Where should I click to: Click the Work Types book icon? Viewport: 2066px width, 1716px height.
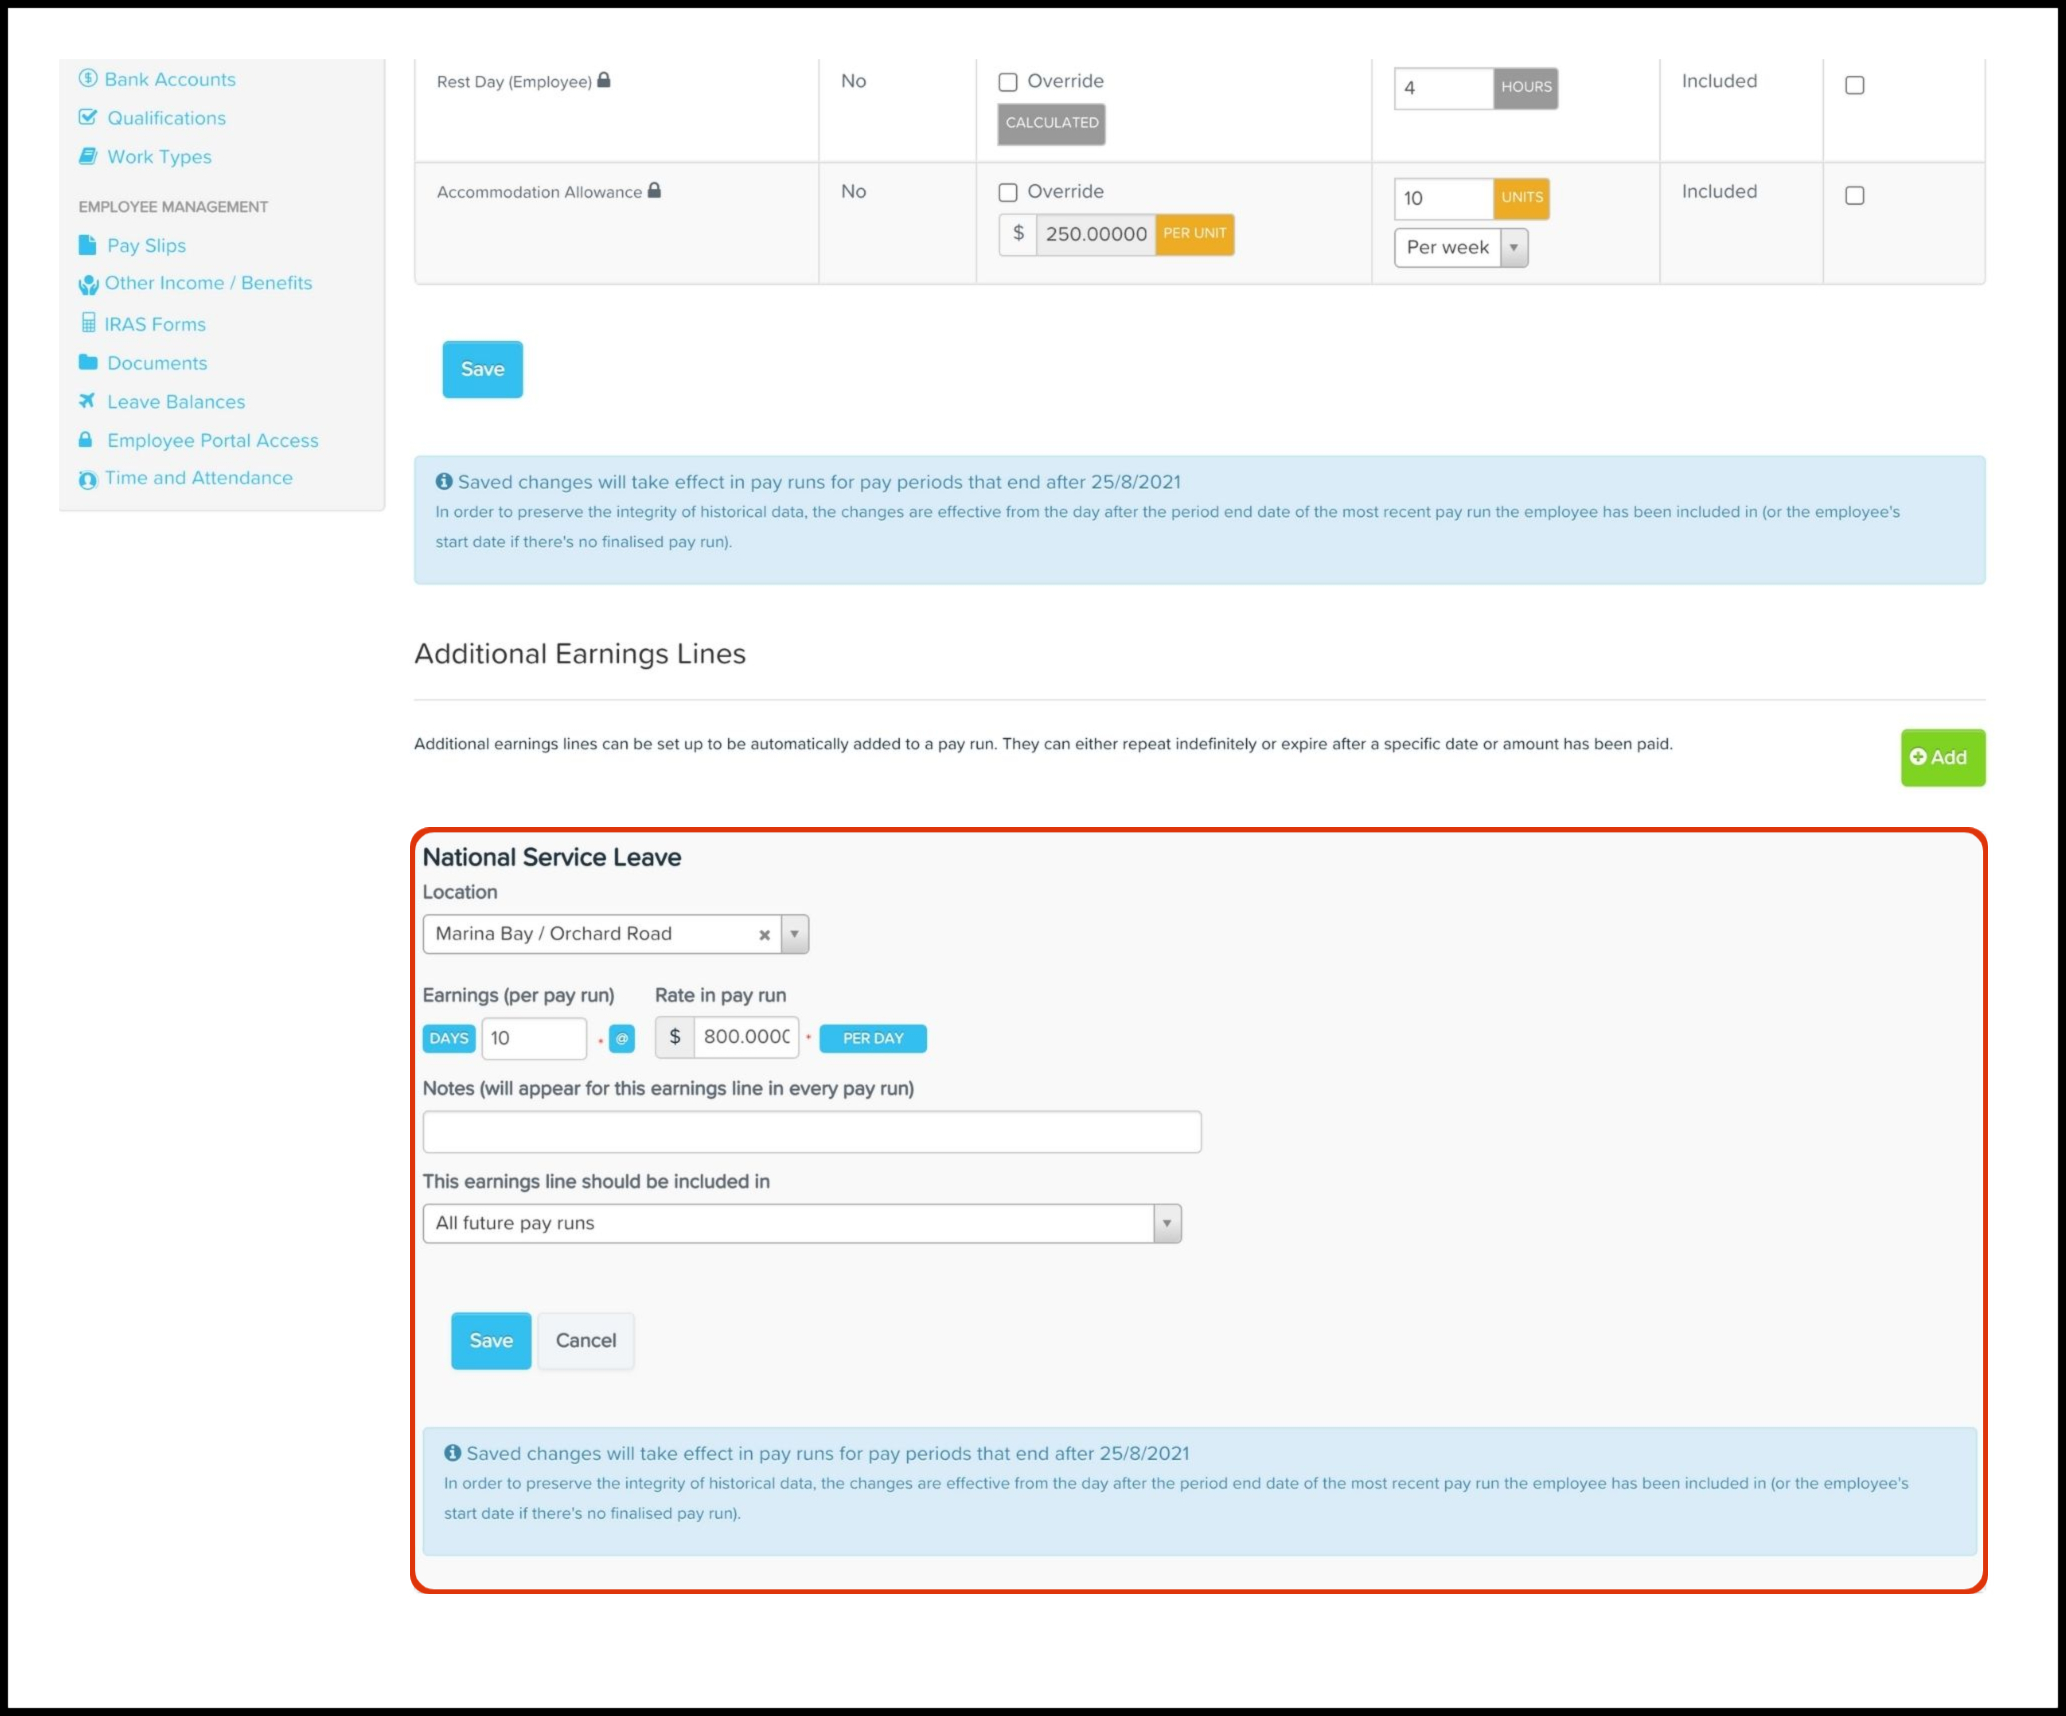(88, 156)
